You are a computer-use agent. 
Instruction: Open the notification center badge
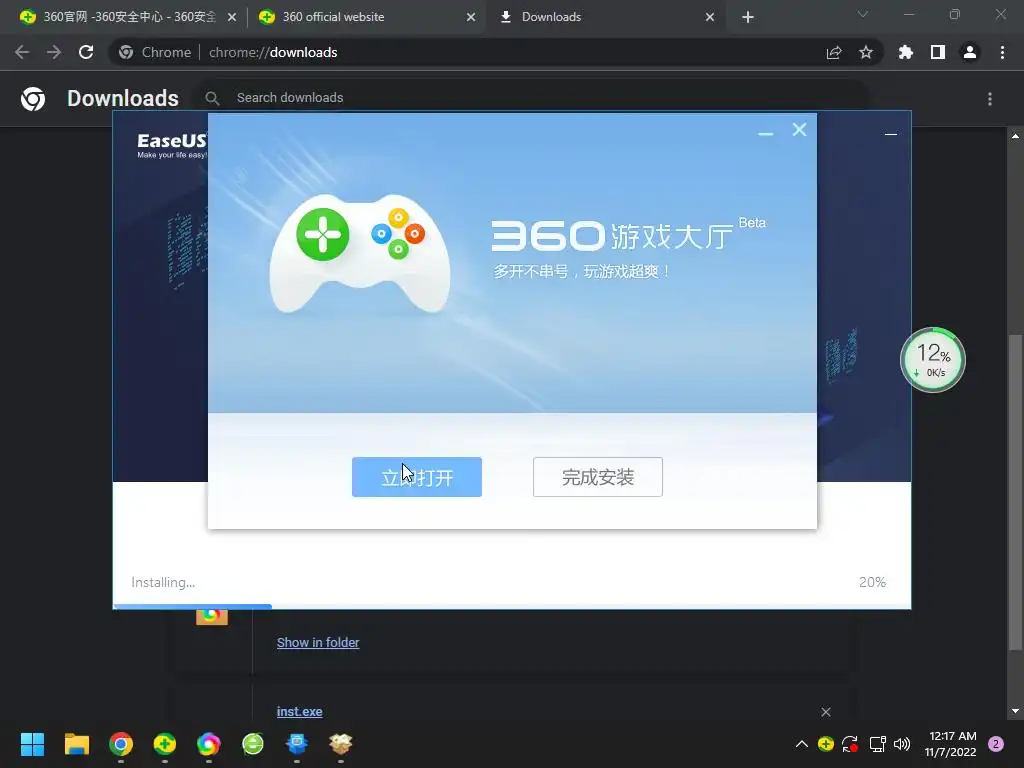click(996, 744)
